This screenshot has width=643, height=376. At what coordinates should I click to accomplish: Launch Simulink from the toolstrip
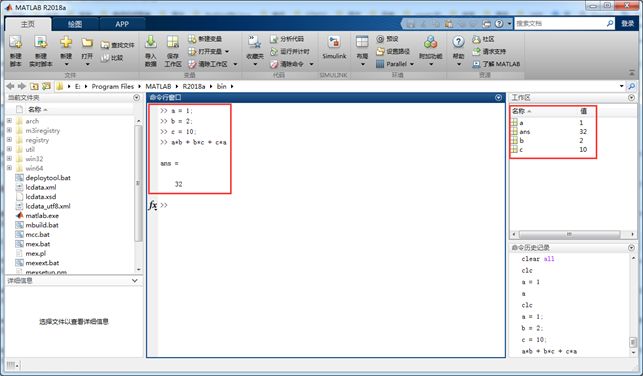(x=334, y=47)
